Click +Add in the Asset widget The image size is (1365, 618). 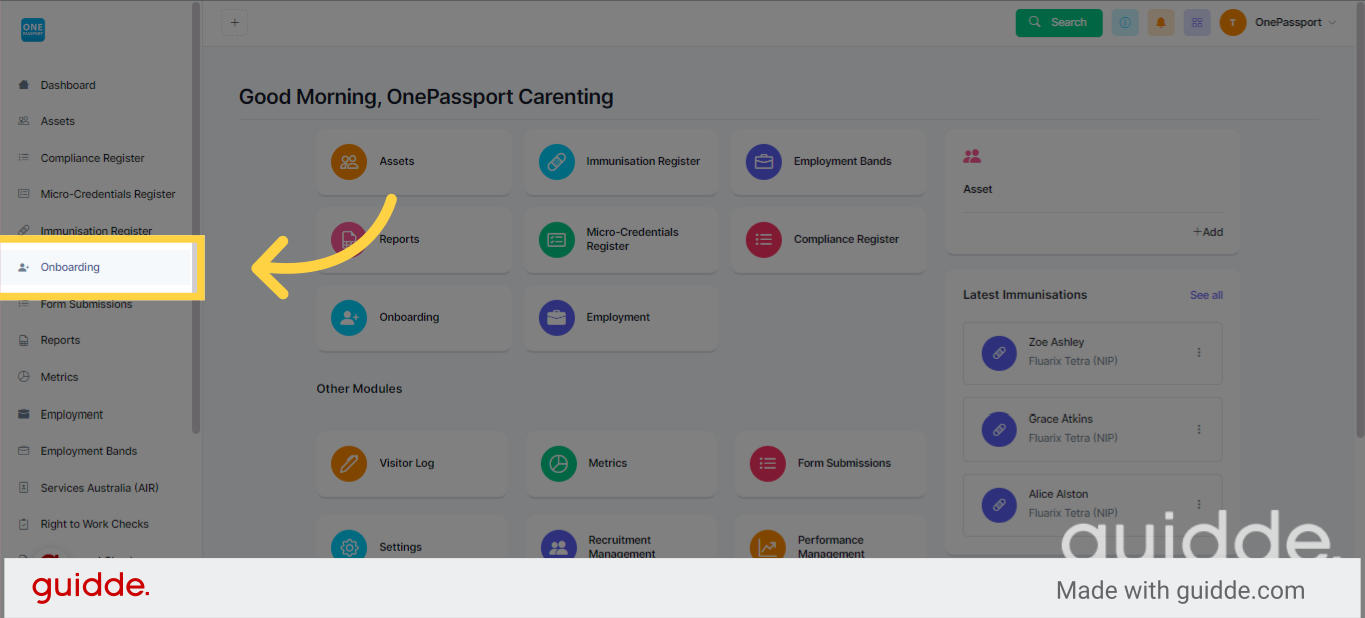click(x=1208, y=232)
